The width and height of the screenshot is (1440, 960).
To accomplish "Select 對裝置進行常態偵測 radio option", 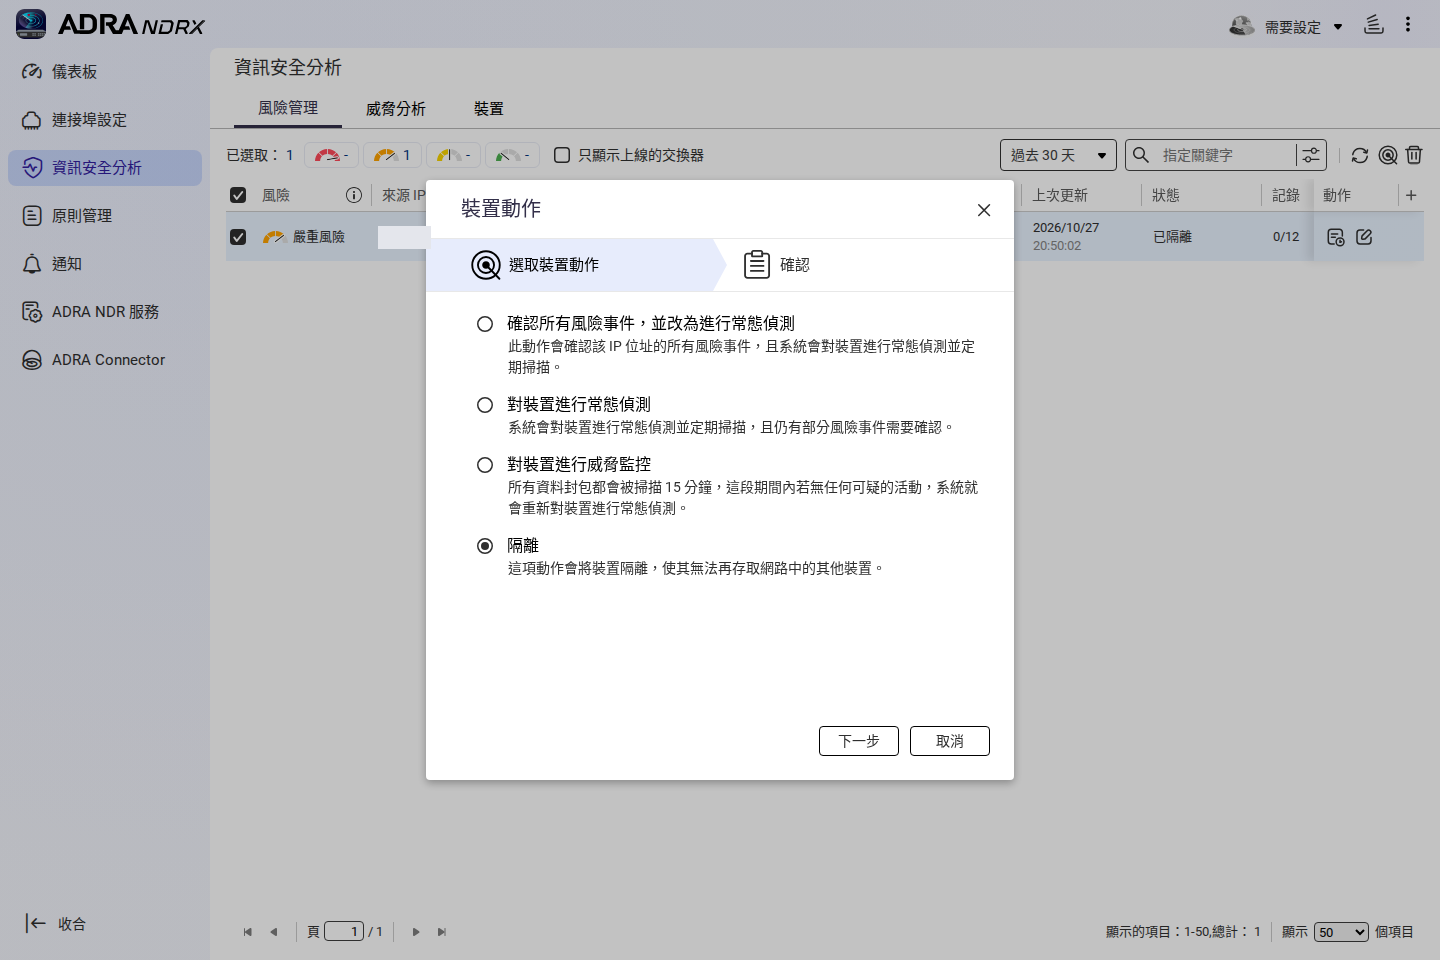I will click(x=485, y=405).
